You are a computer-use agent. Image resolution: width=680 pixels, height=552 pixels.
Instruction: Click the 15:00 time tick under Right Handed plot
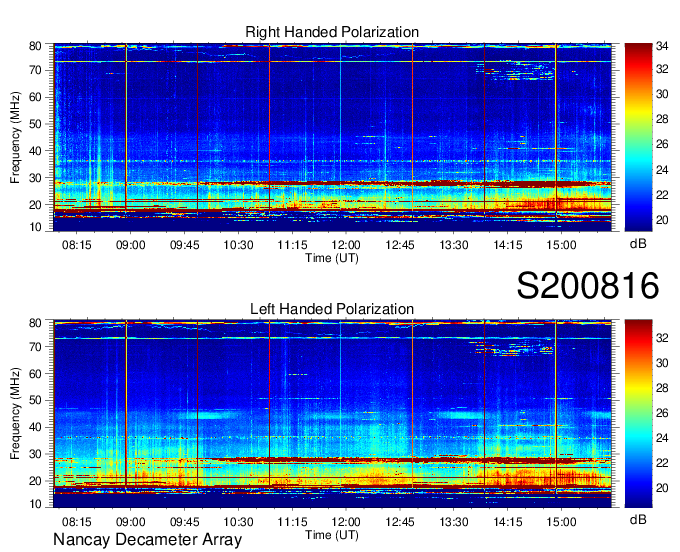(561, 245)
